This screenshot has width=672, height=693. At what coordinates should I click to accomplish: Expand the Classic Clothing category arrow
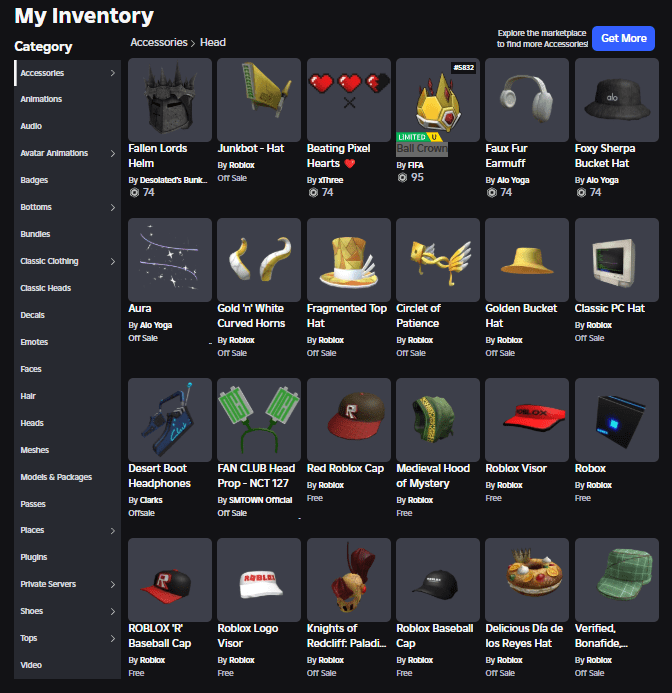pos(113,261)
